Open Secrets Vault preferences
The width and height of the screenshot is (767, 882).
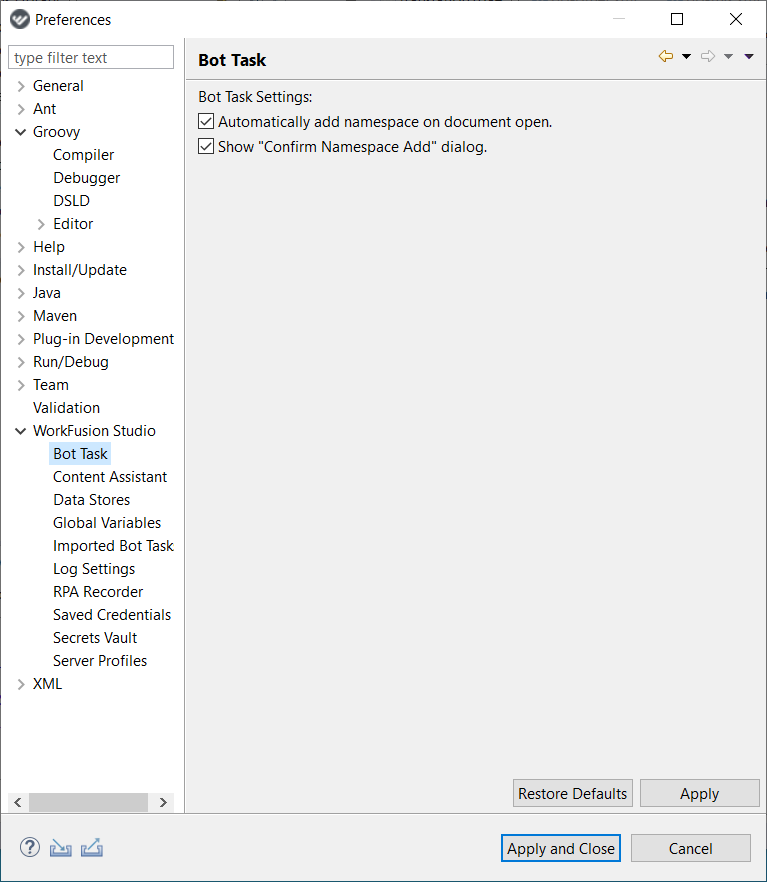point(95,638)
